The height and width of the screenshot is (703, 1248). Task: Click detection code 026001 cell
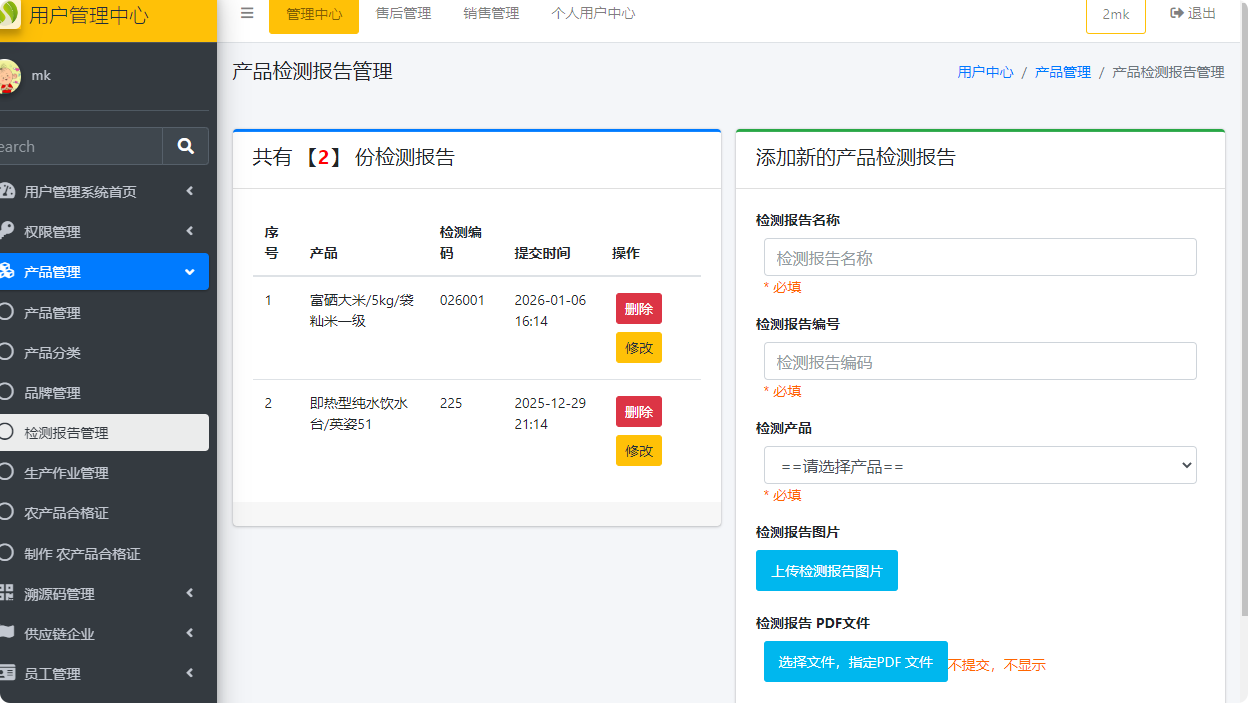tap(462, 300)
